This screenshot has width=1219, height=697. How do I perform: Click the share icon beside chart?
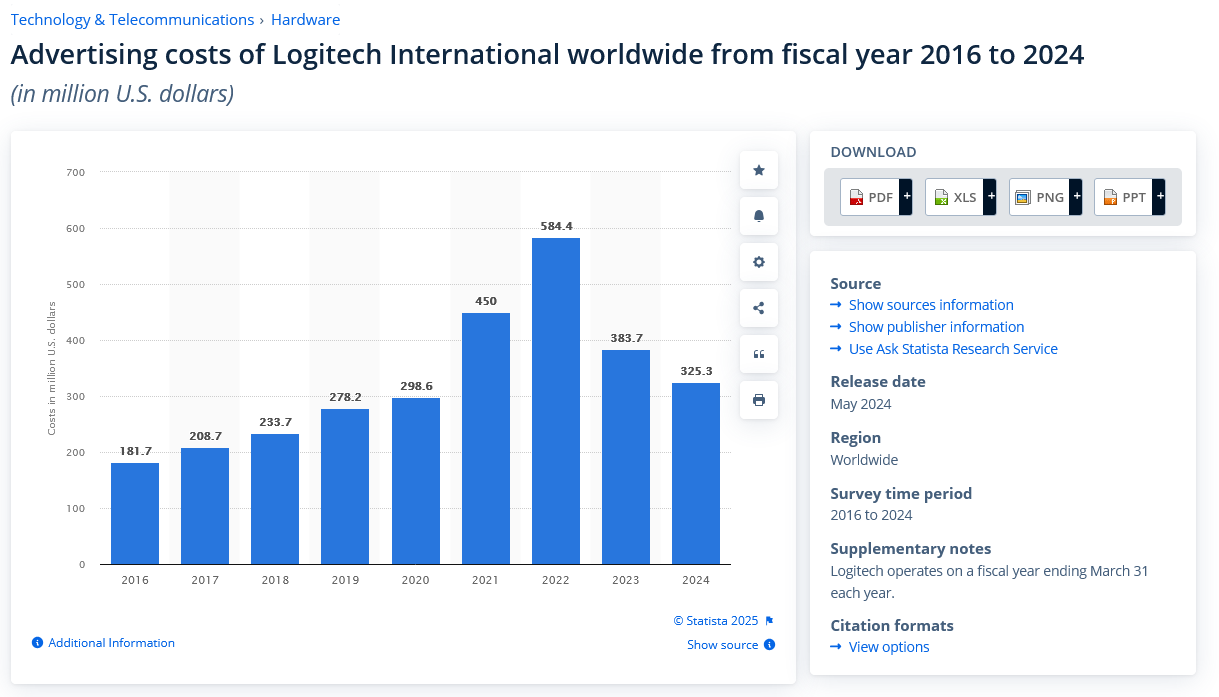(x=759, y=308)
